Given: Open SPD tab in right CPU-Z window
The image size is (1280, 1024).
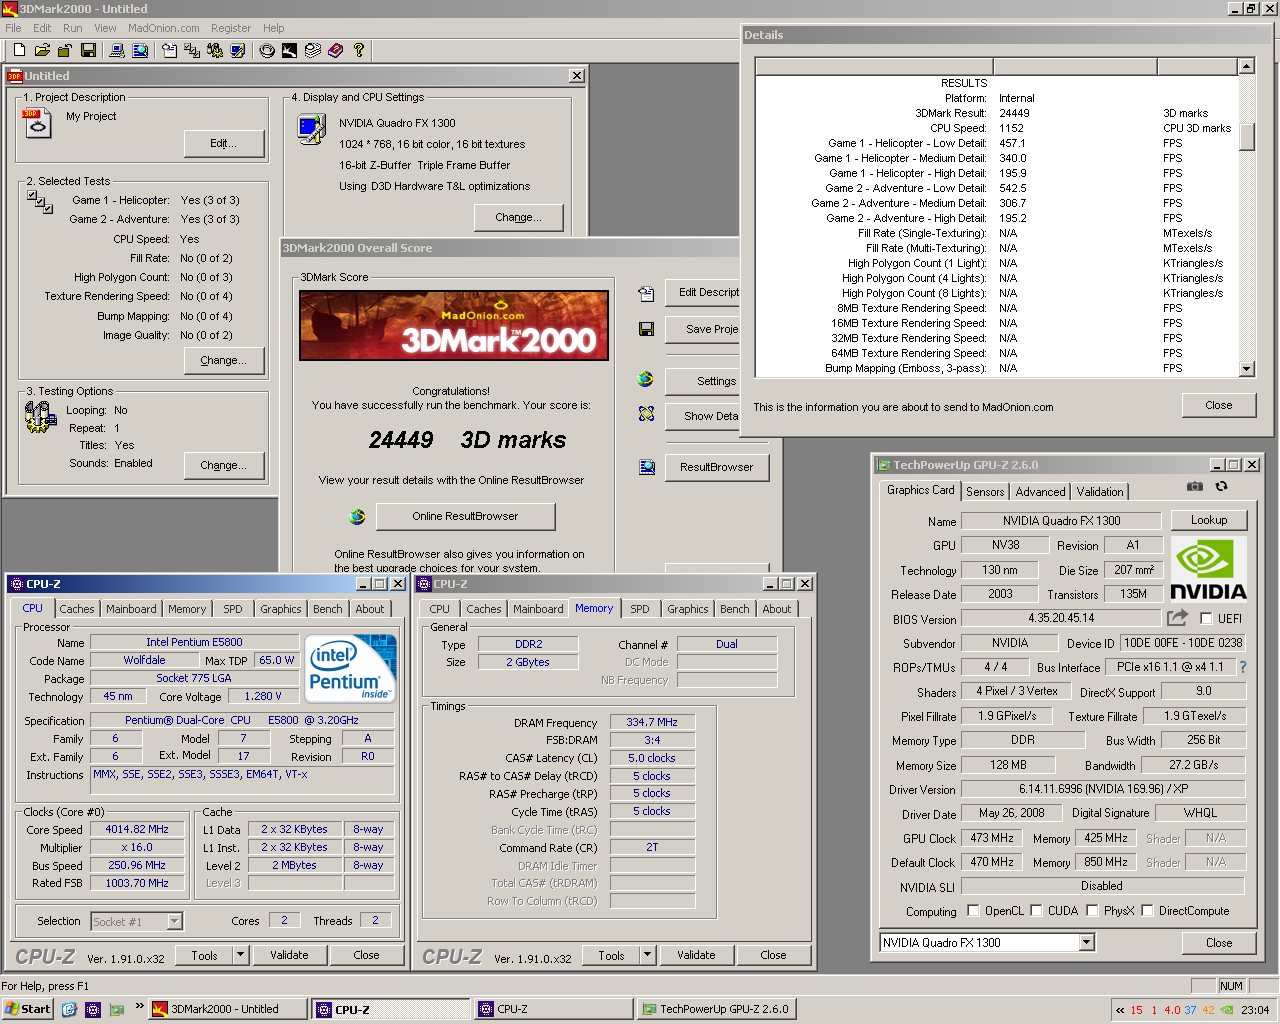Looking at the screenshot, I should point(640,609).
